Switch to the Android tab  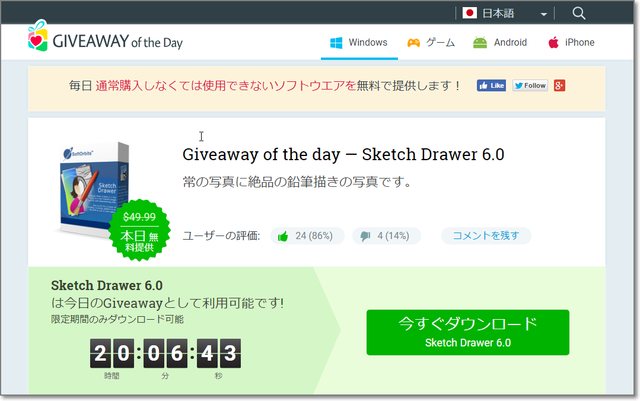click(x=500, y=42)
